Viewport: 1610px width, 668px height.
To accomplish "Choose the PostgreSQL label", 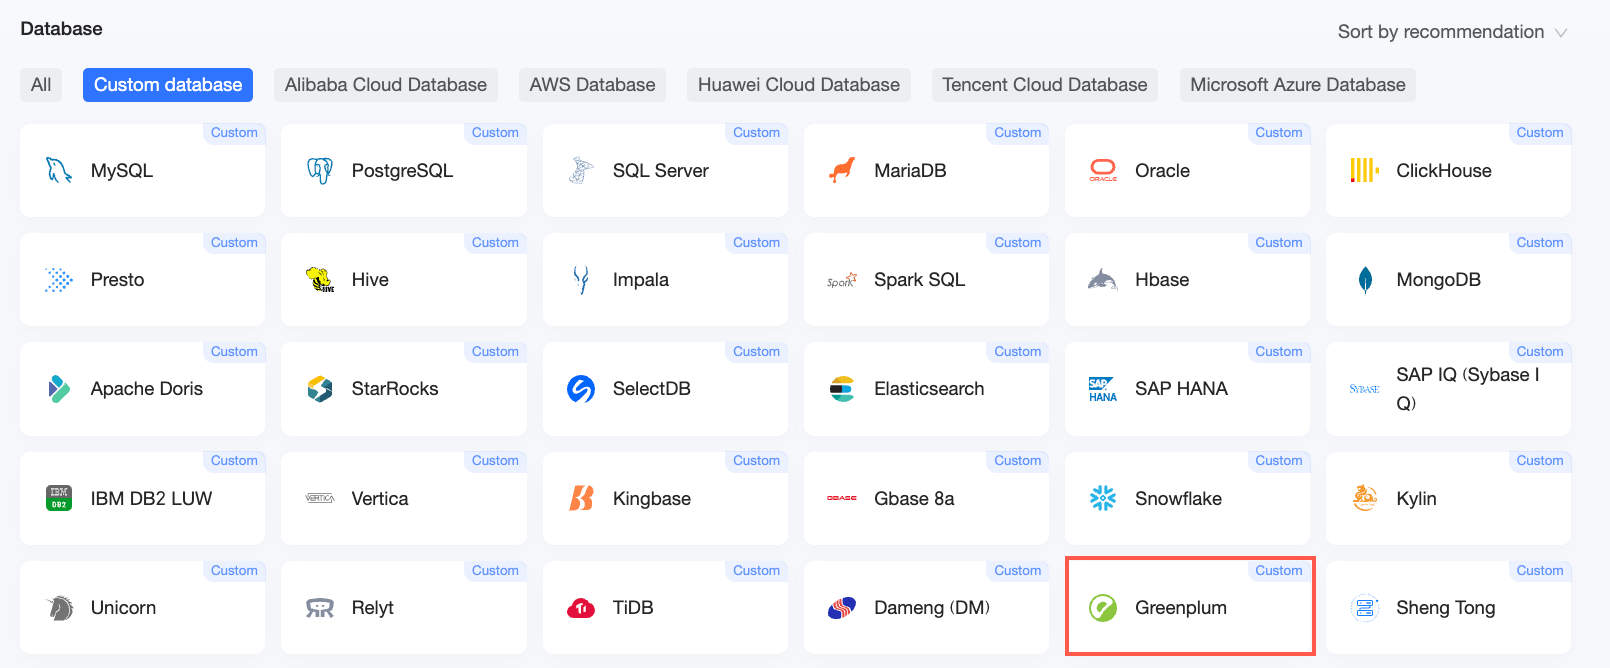I will [402, 171].
